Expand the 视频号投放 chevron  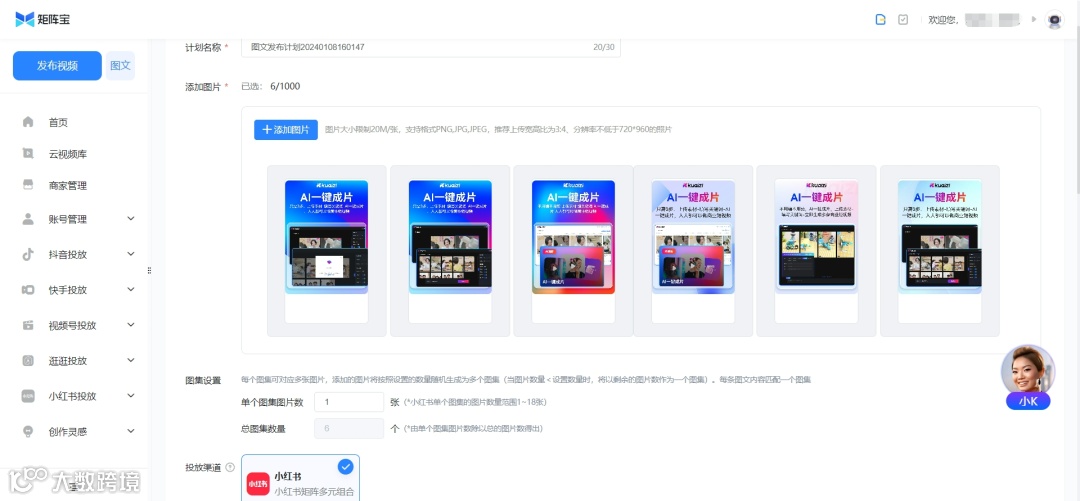(131, 325)
